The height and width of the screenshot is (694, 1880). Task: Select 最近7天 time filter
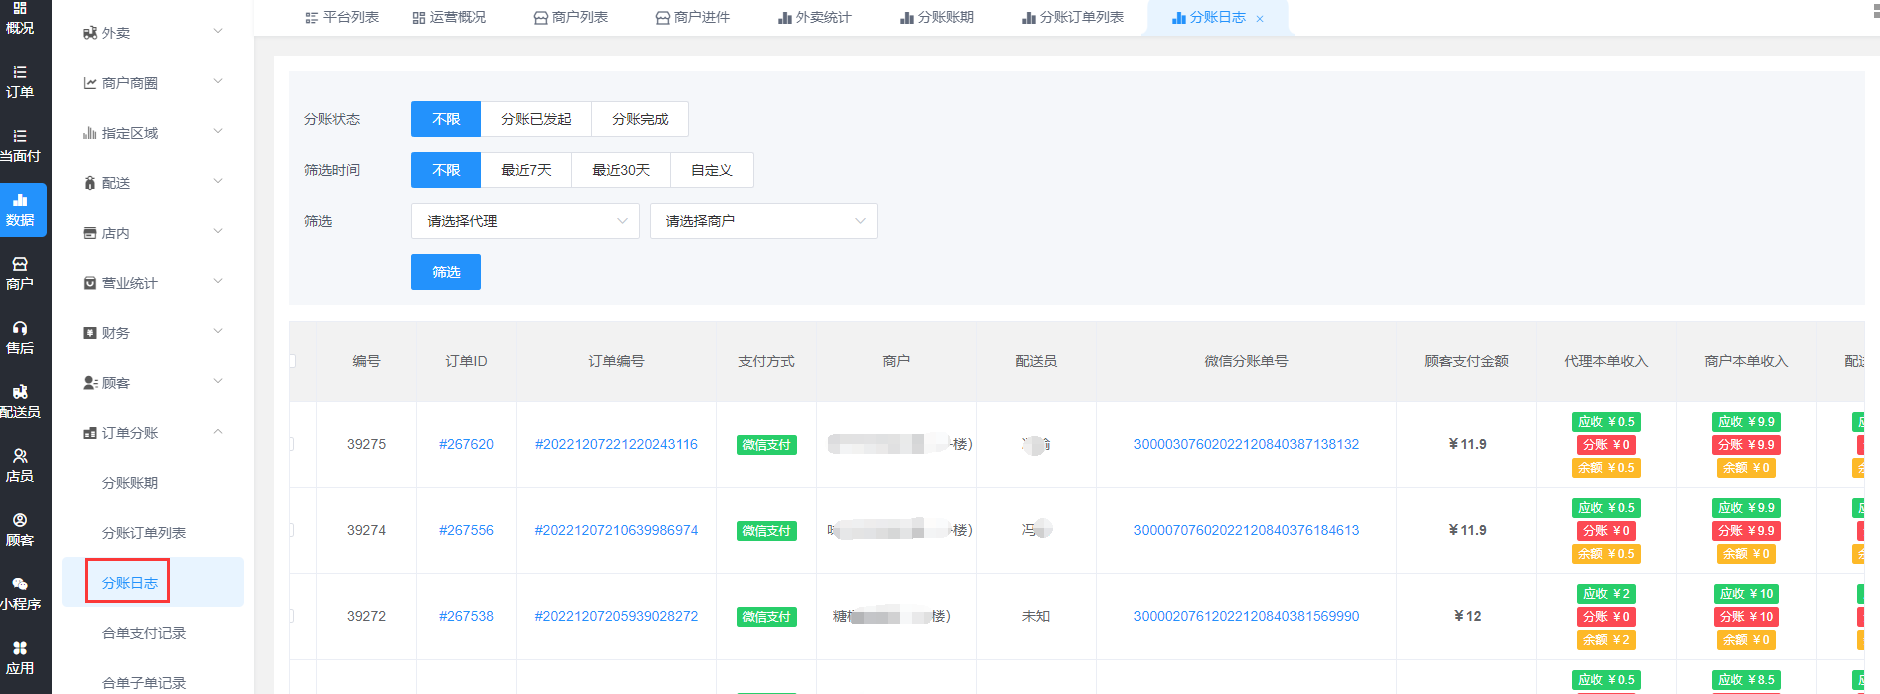[526, 170]
